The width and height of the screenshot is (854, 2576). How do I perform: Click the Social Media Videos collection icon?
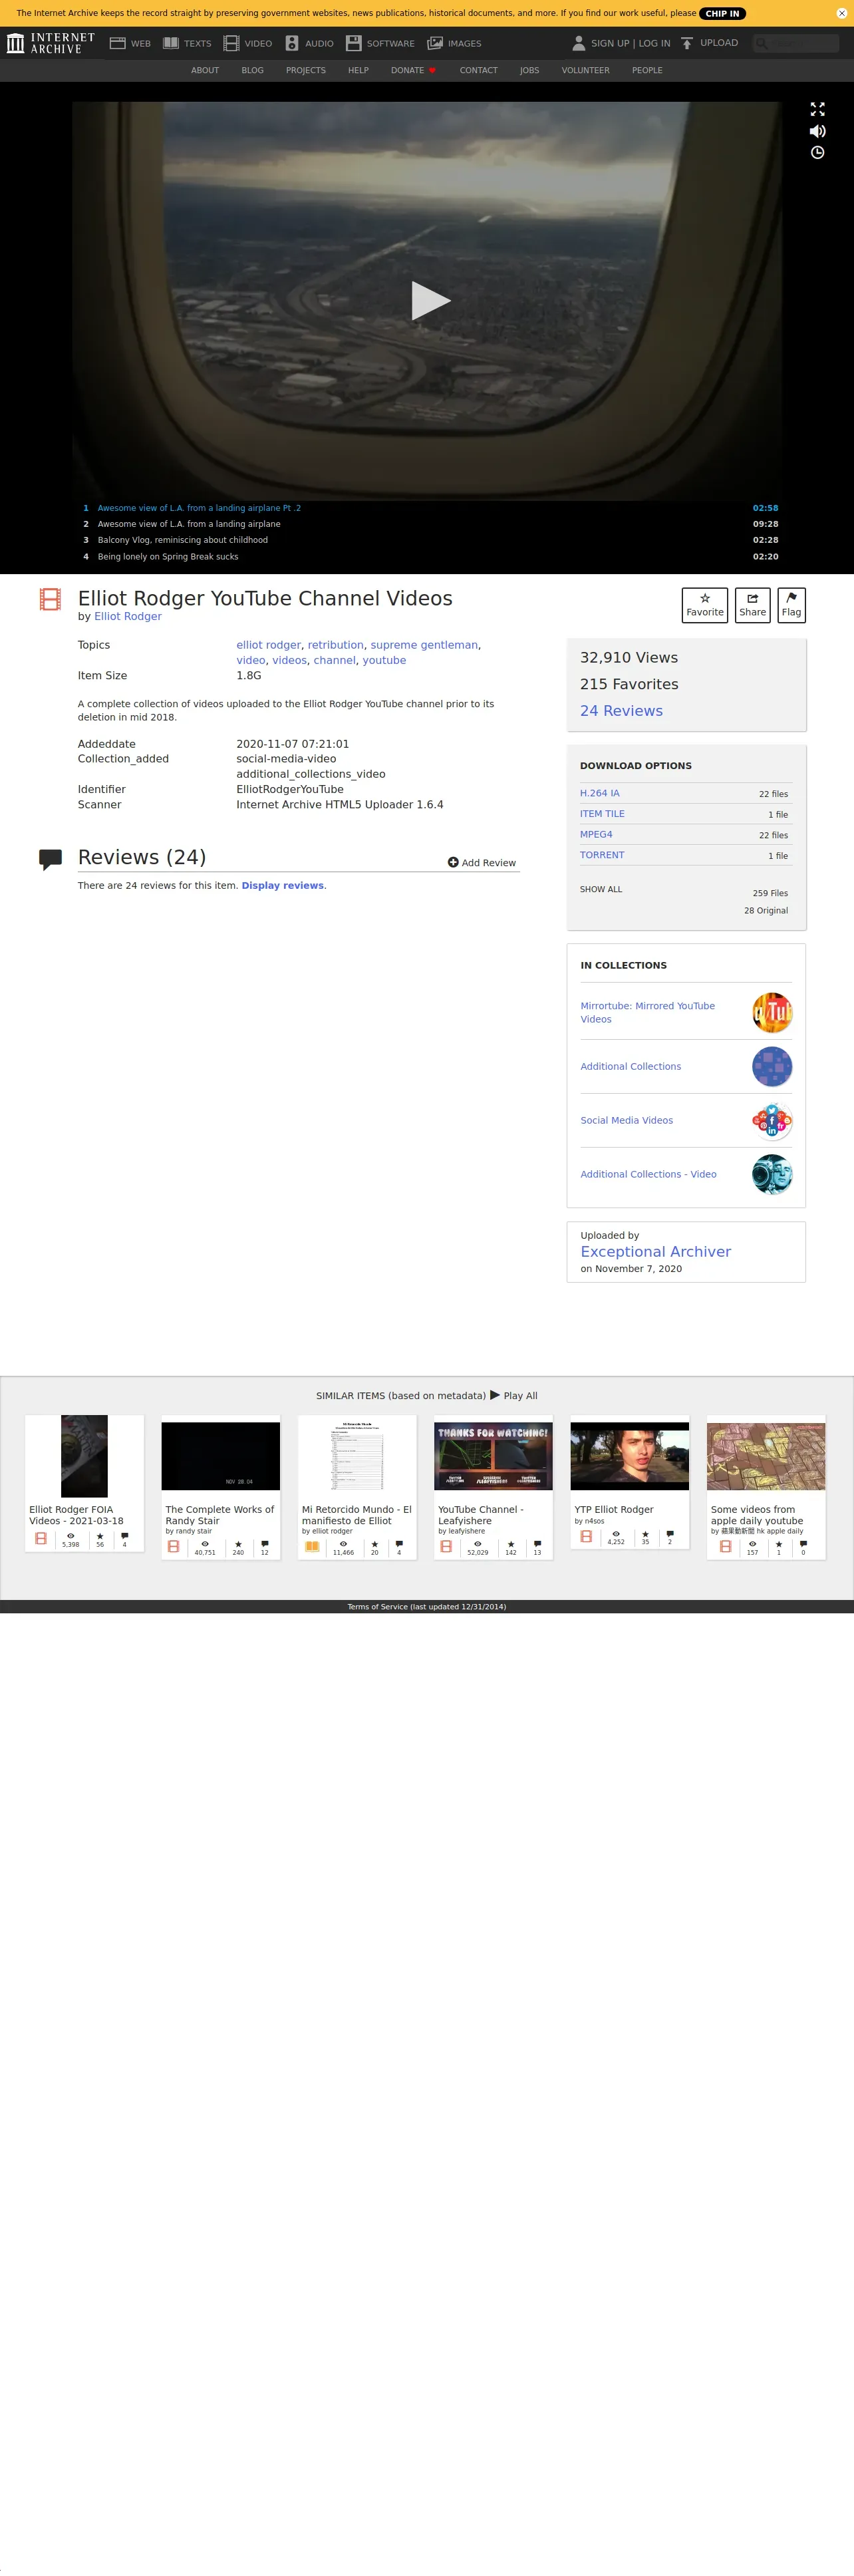pos(772,1120)
